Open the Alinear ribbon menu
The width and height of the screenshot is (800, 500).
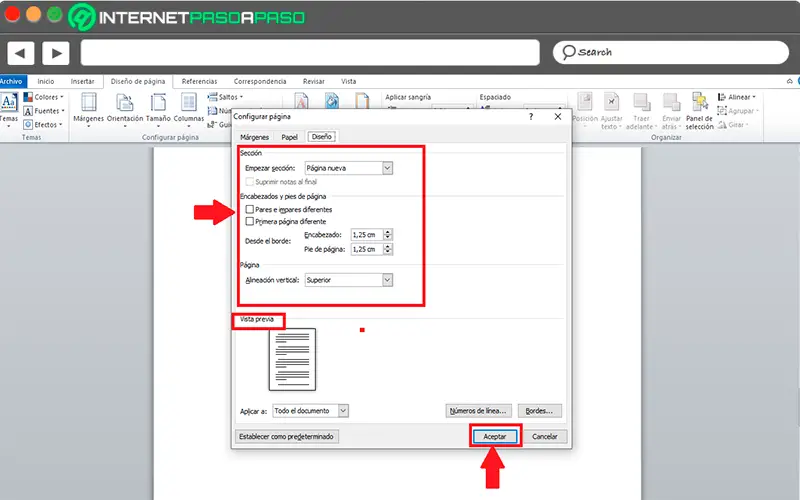(737, 97)
